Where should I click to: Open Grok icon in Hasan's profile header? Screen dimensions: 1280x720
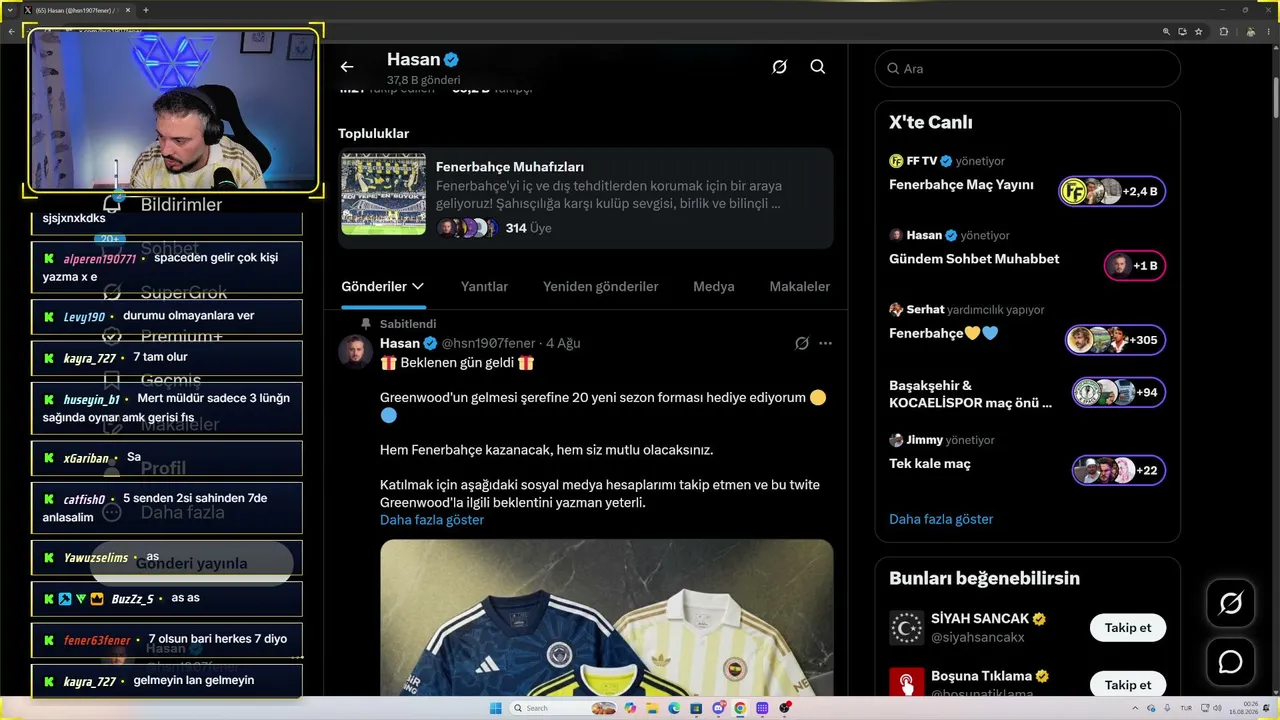click(x=779, y=67)
